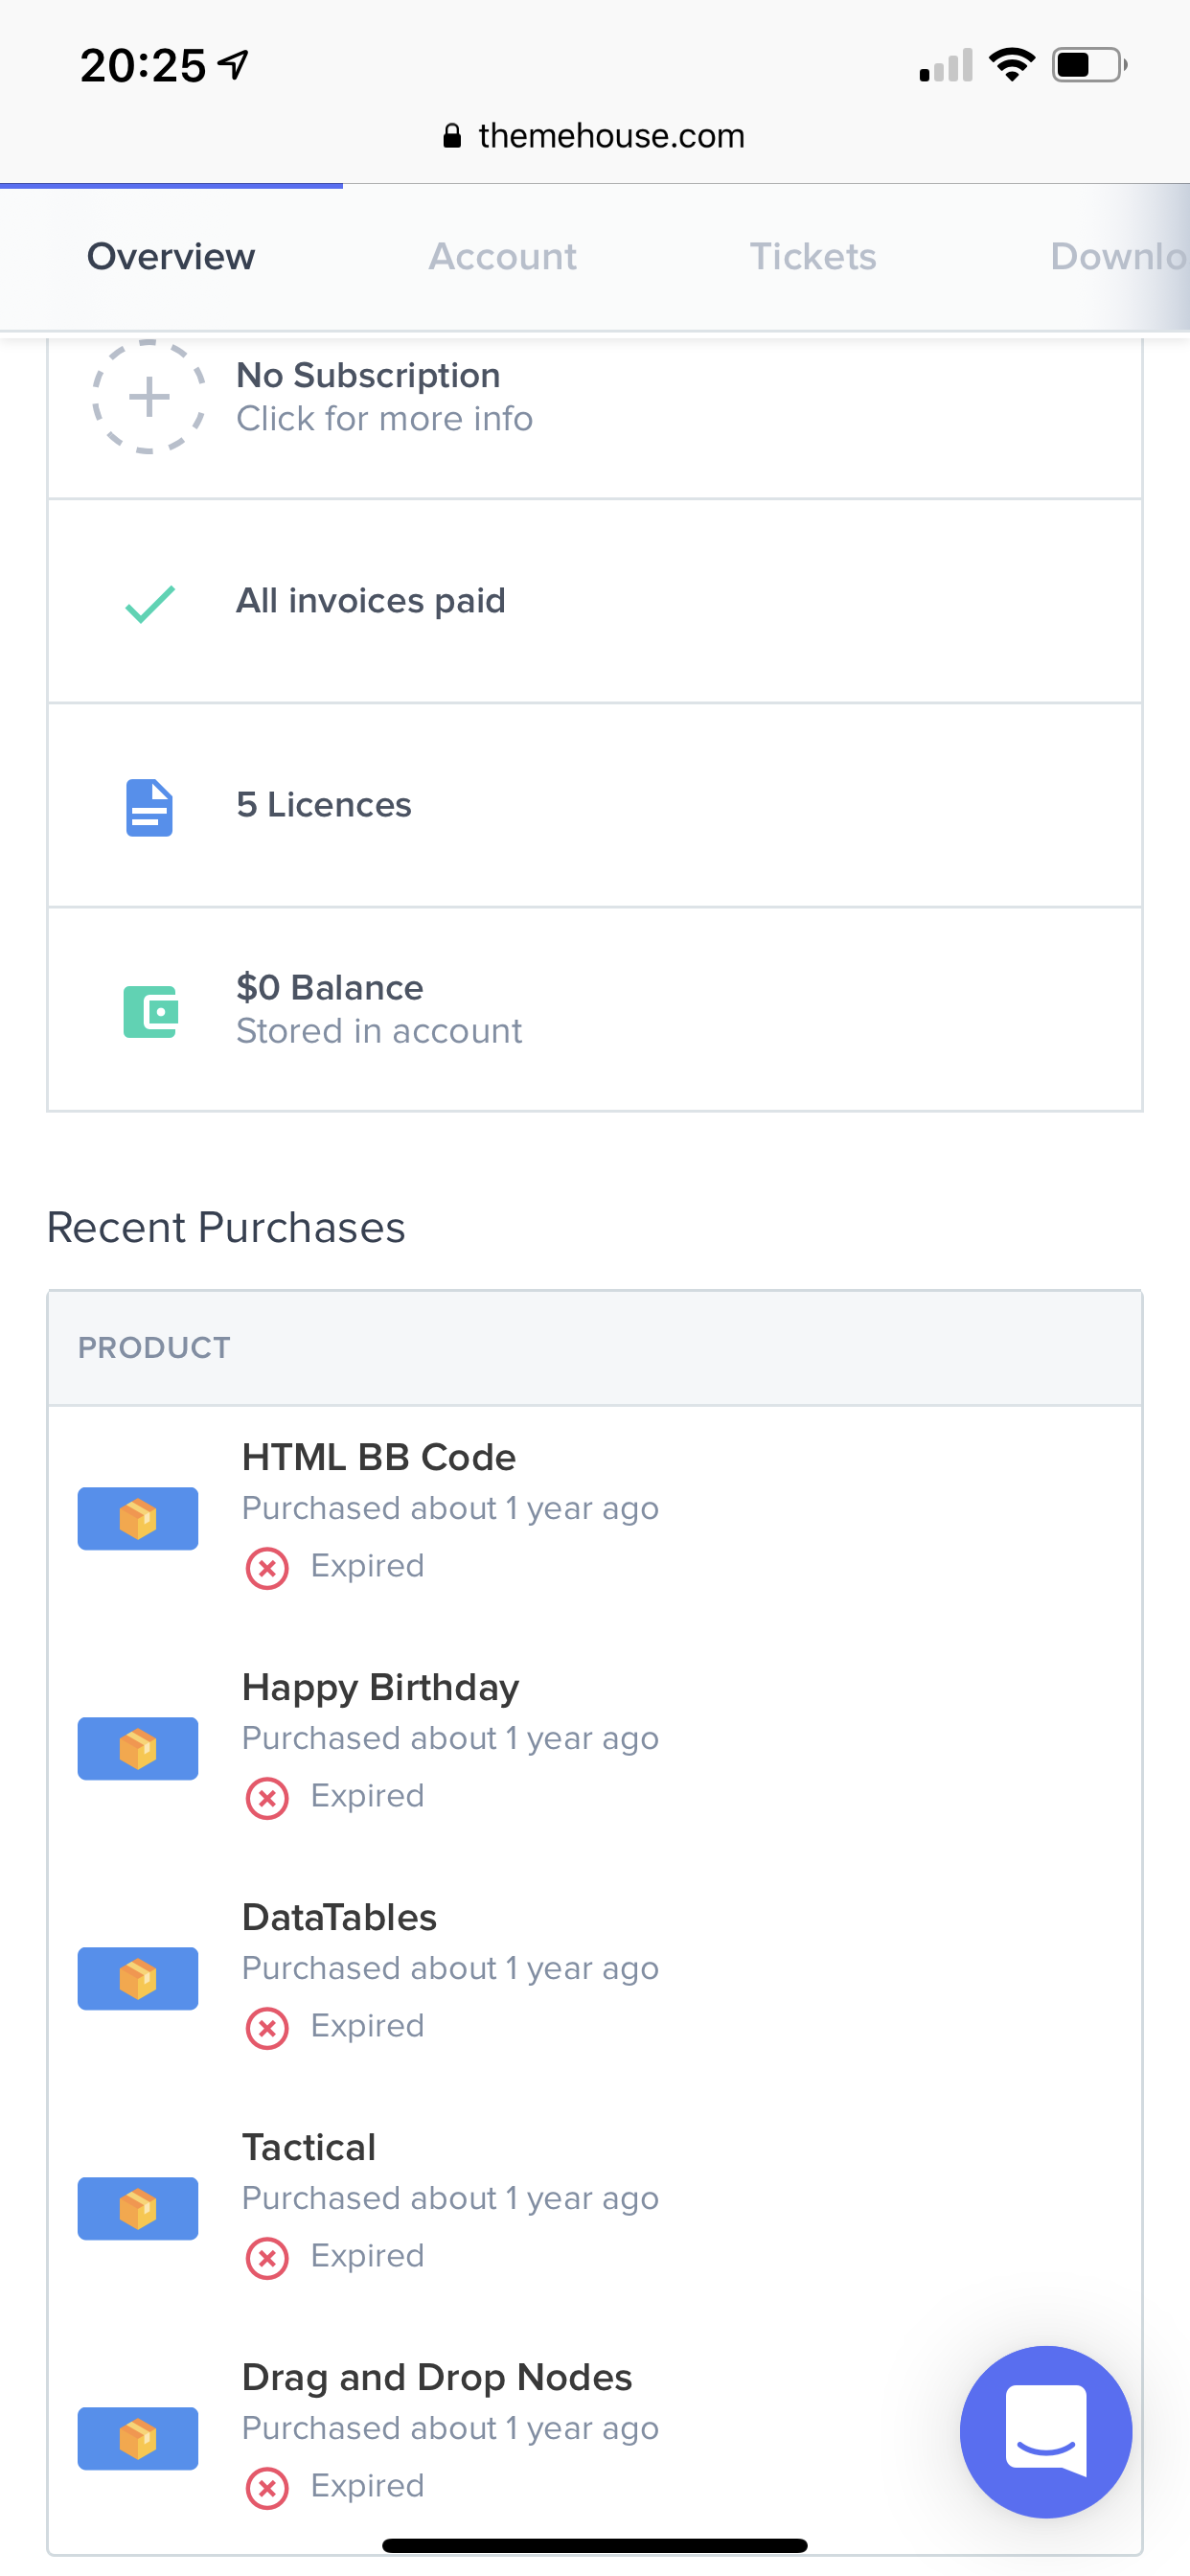Tap the DataTables package icon

tap(138, 1978)
